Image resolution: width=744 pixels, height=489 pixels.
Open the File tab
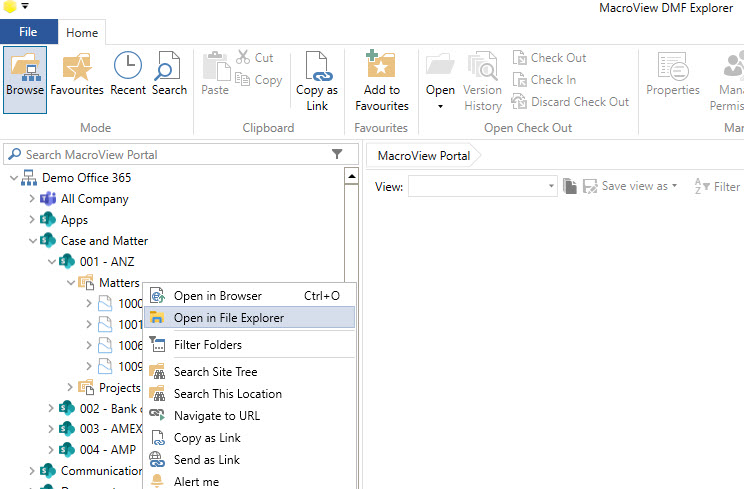point(28,32)
